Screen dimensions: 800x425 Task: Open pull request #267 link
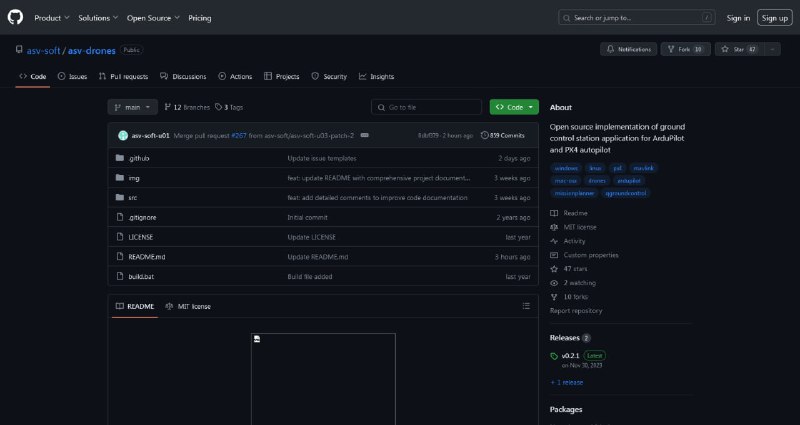(239, 136)
